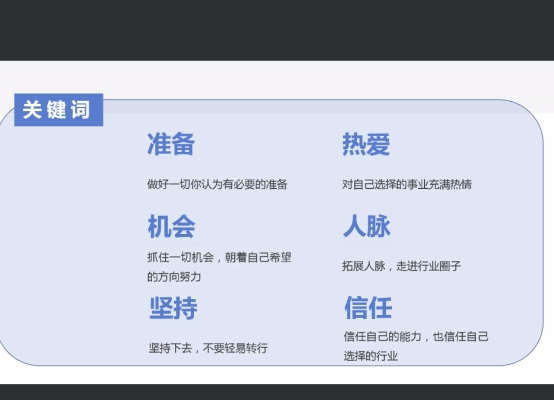Screen dimensions: 554x401
Task: Click the dark top header bar
Action: [x=277, y=30]
